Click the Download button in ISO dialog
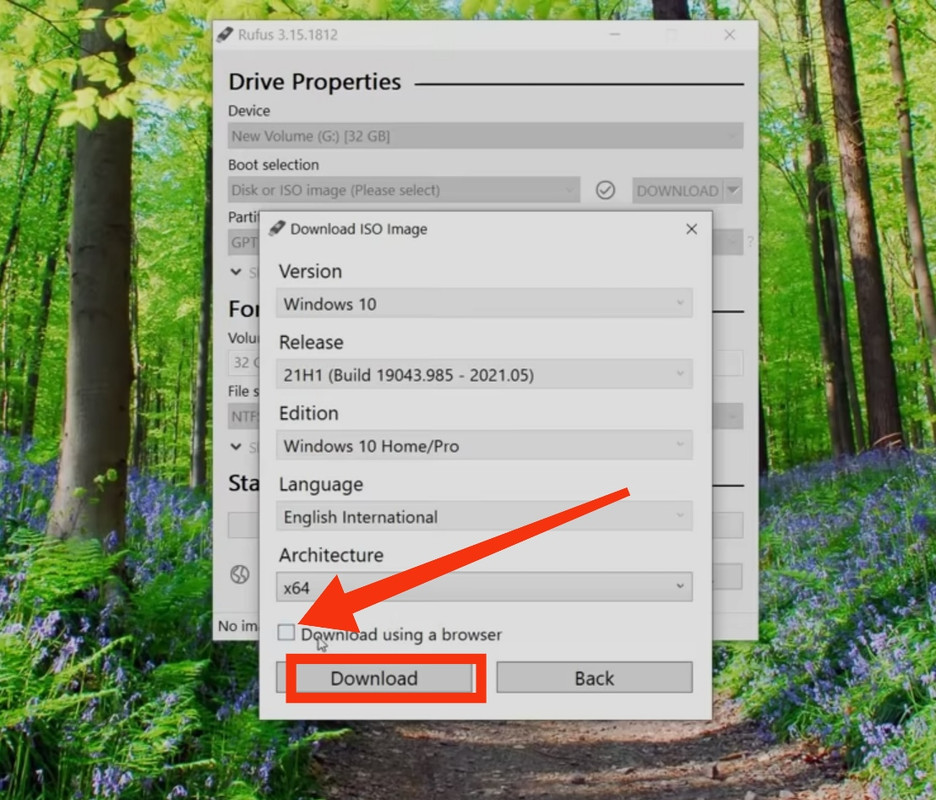The width and height of the screenshot is (936, 800). coord(375,678)
